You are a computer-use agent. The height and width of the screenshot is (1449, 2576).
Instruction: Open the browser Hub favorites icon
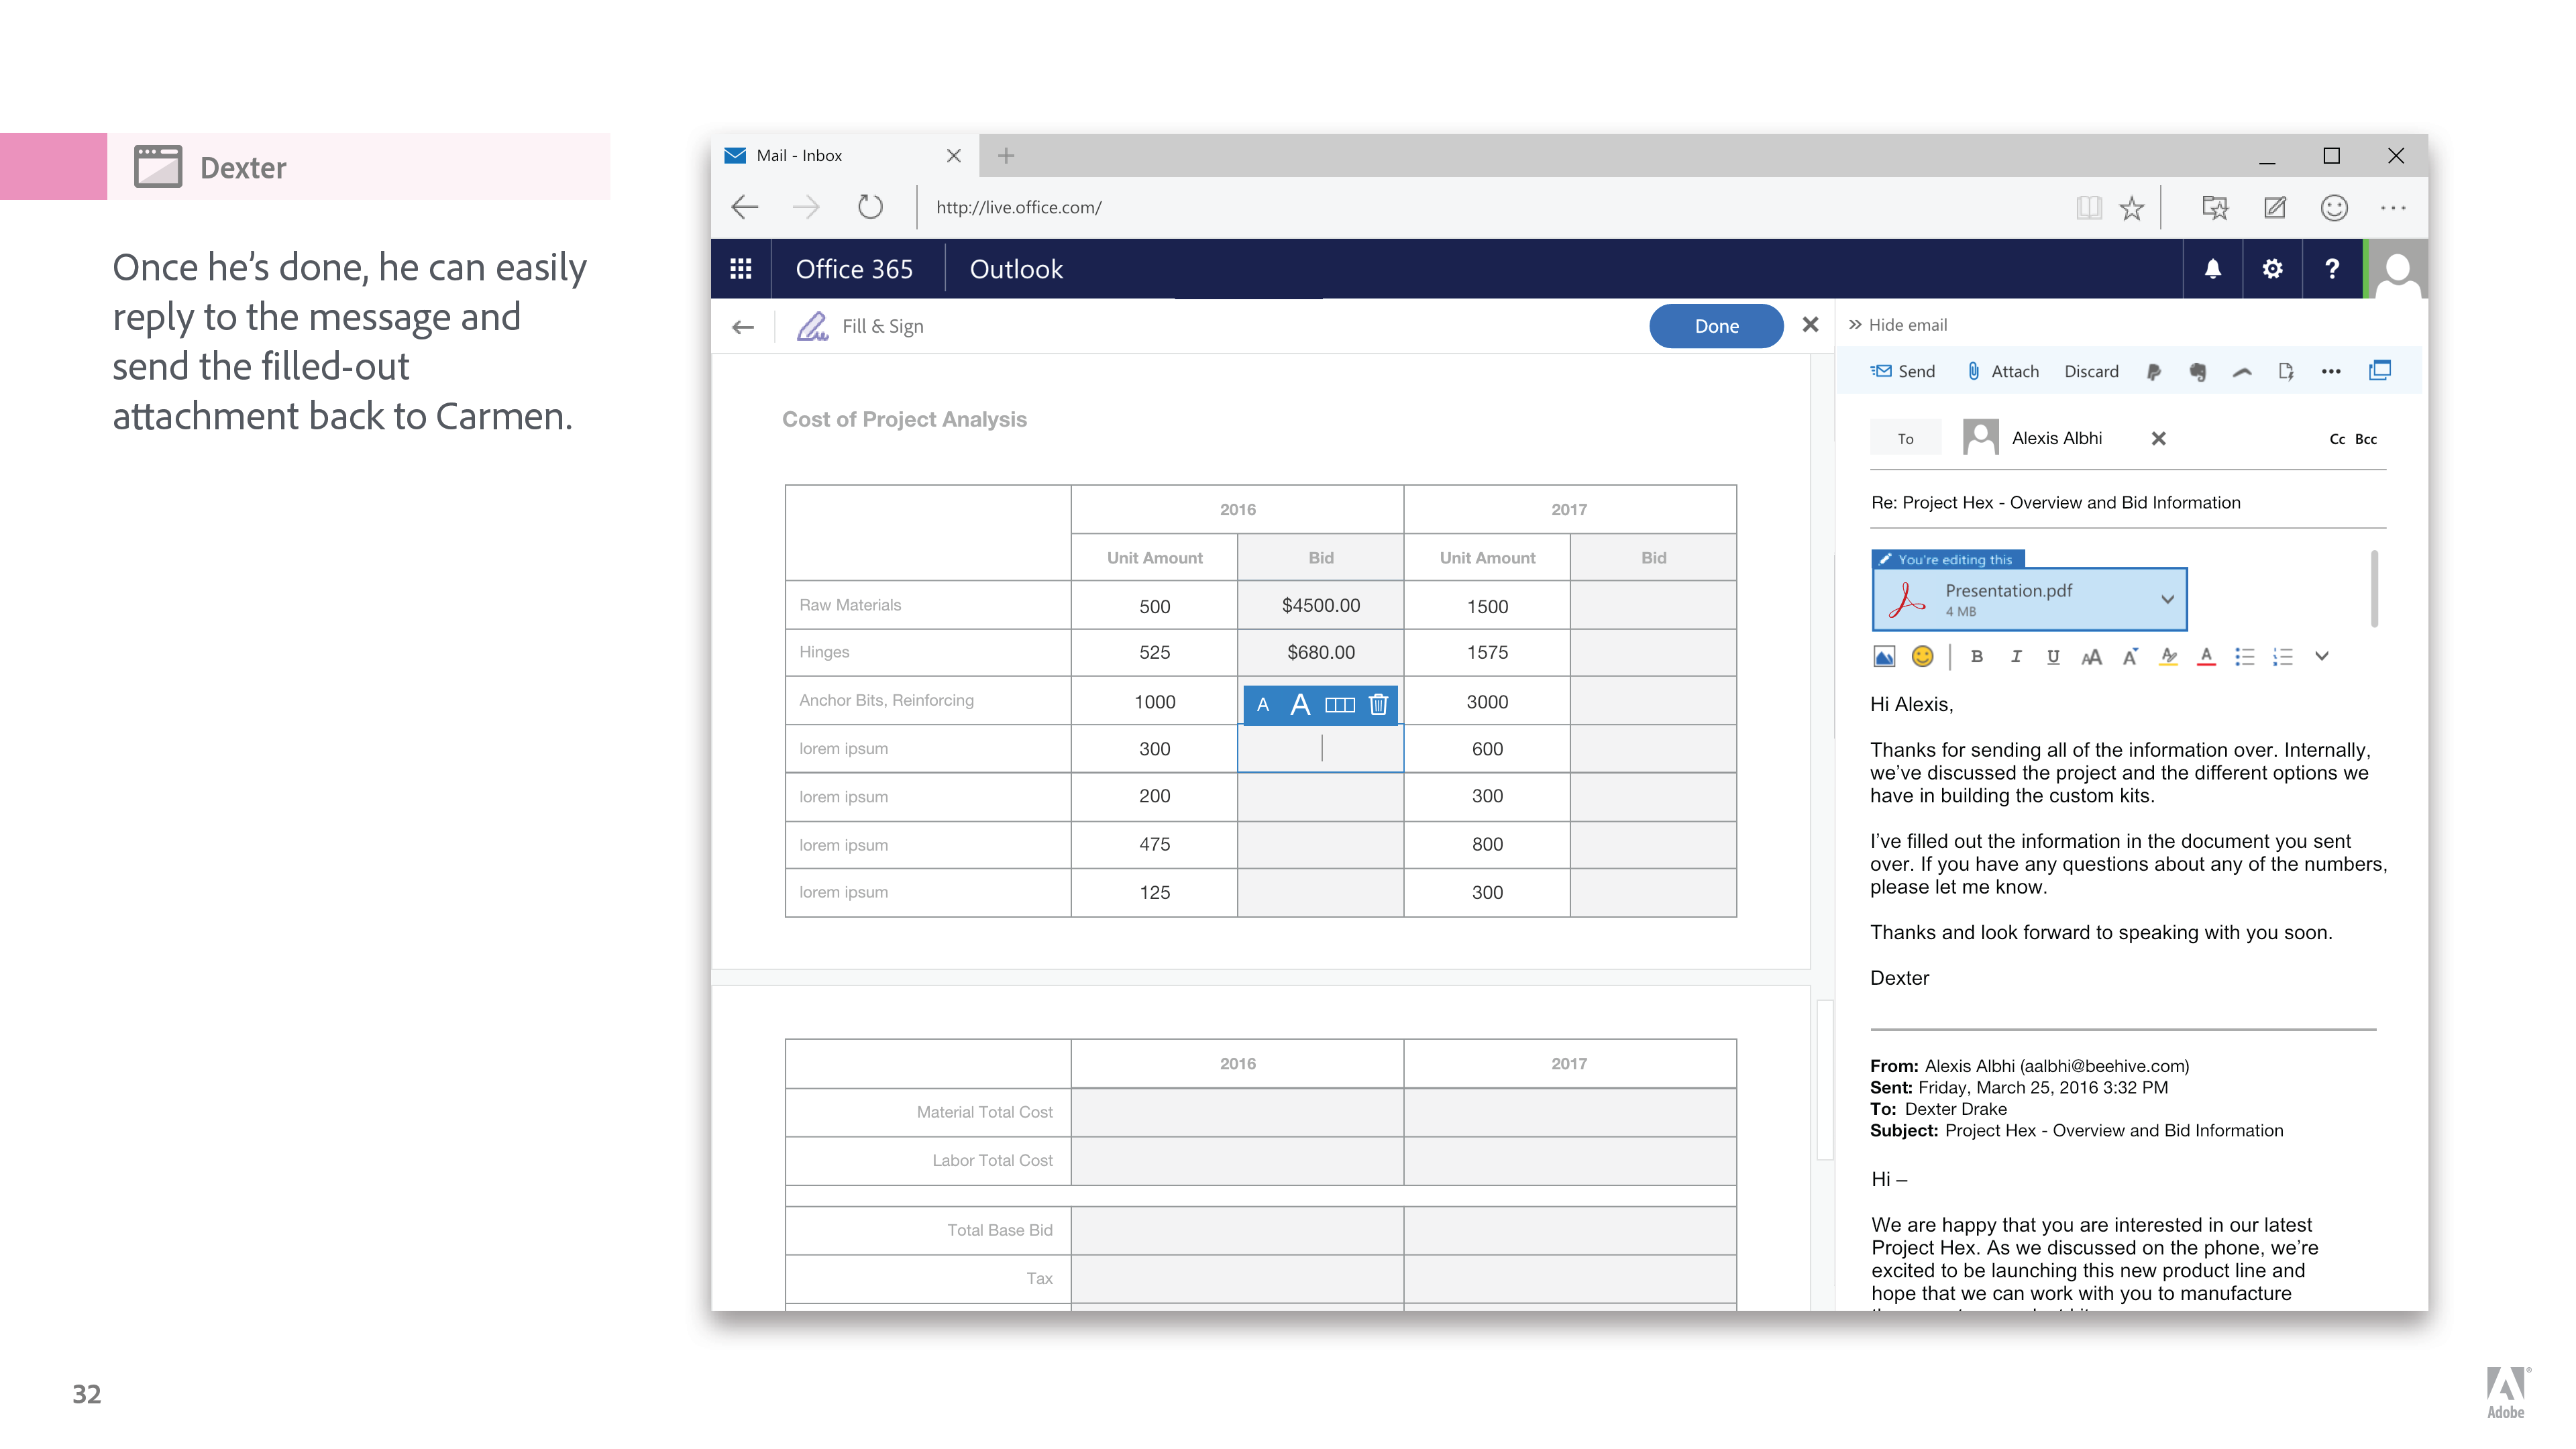click(x=2214, y=207)
